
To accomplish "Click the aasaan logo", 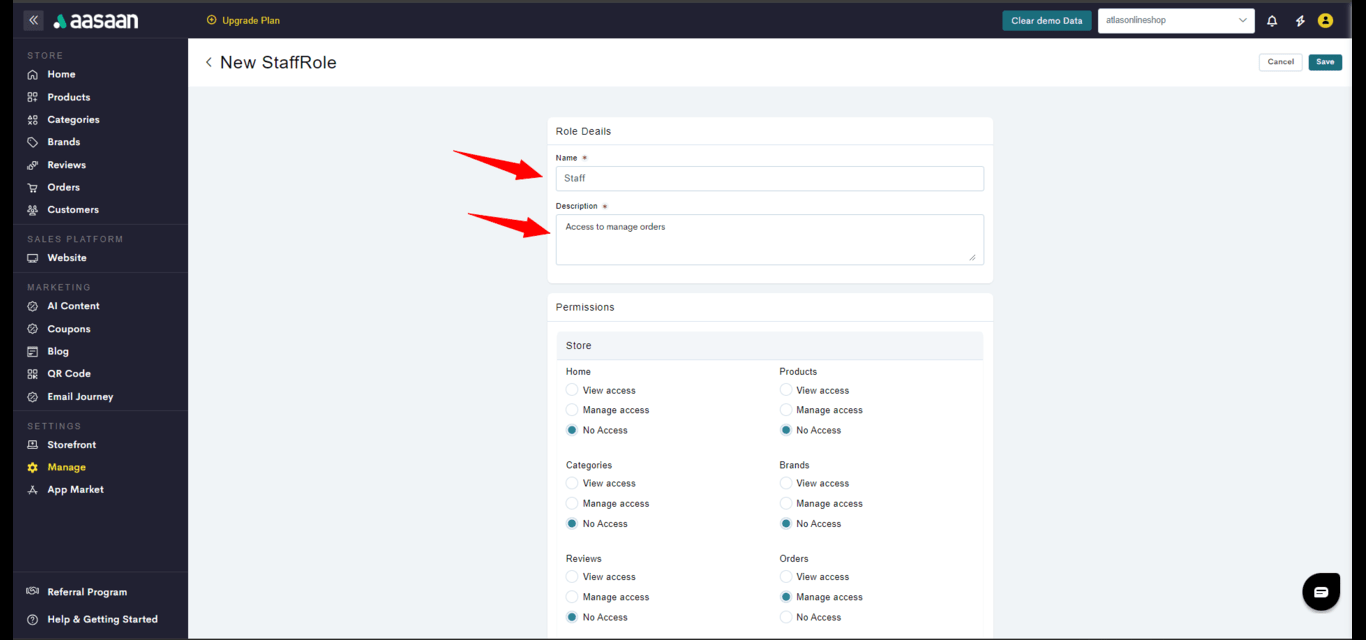I will click(96, 21).
